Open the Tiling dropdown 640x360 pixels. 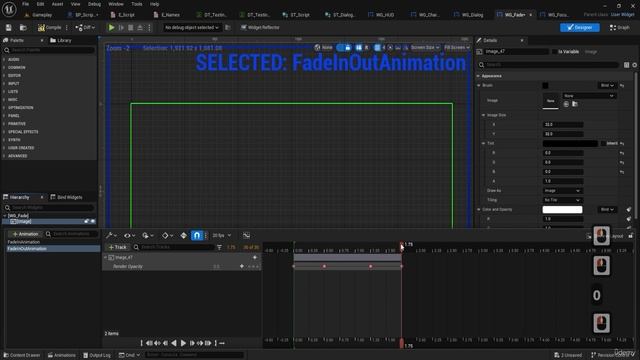tap(562, 200)
